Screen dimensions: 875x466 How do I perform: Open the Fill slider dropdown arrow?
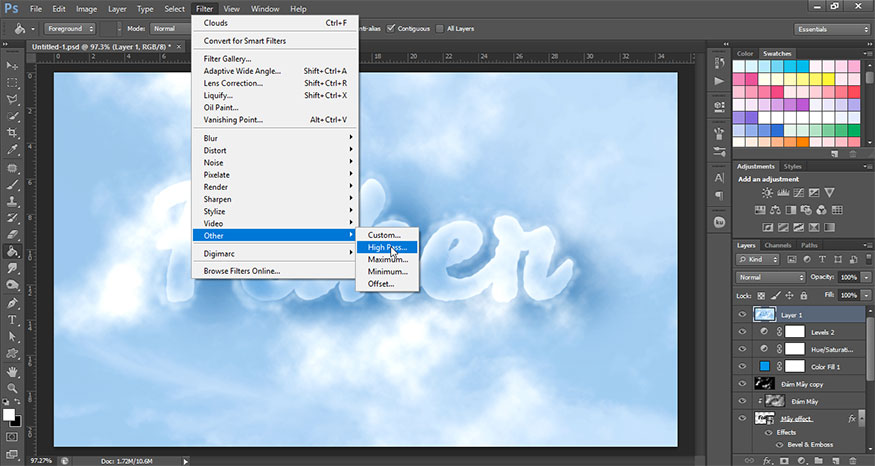pyautogui.click(x=866, y=295)
